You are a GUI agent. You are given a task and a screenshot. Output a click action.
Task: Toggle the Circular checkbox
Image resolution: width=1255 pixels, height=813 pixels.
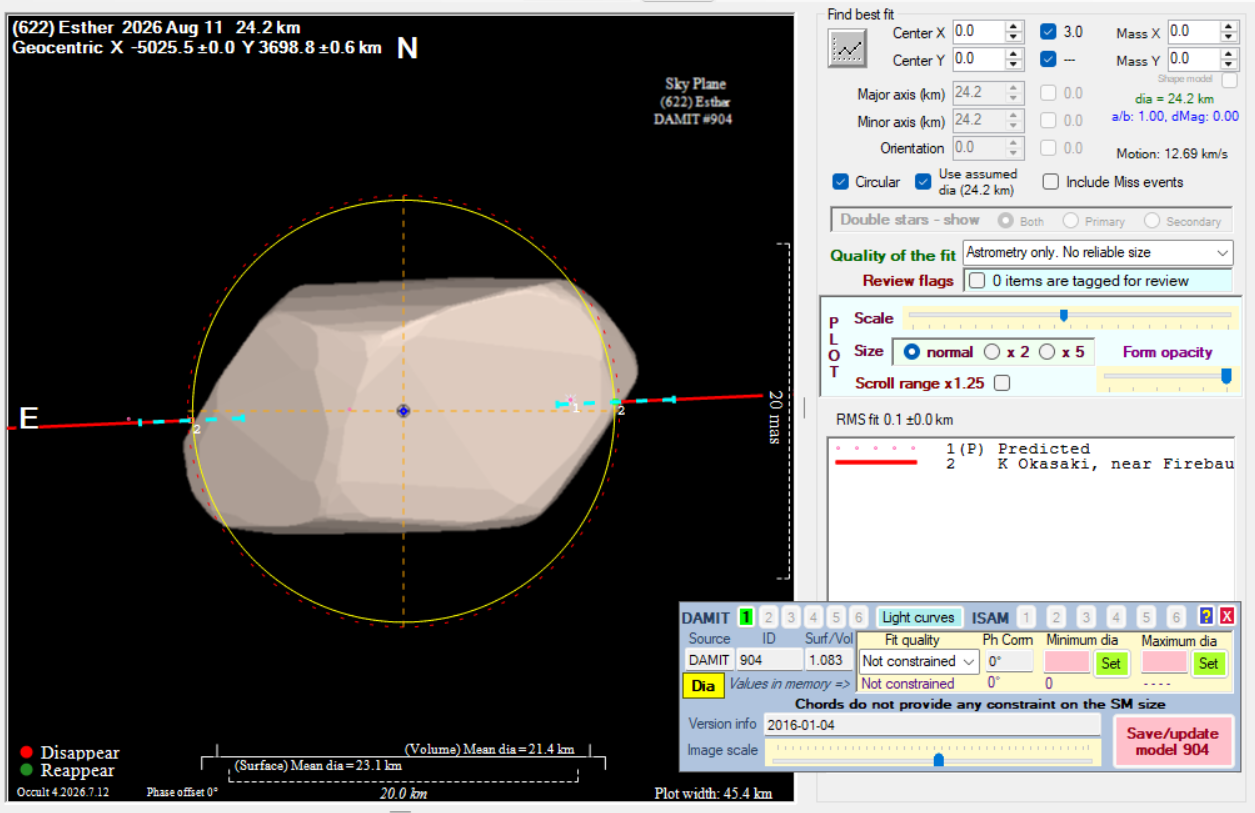pos(841,182)
